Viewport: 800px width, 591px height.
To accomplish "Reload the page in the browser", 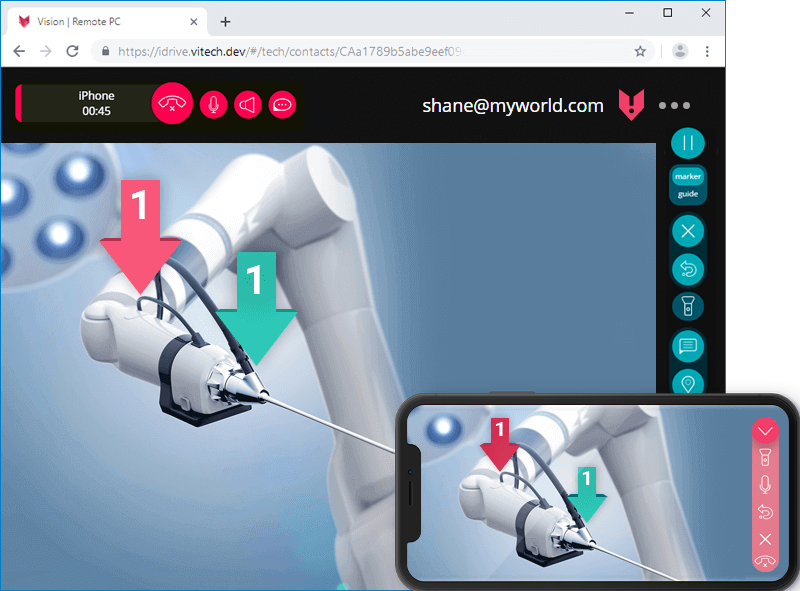I will click(71, 50).
